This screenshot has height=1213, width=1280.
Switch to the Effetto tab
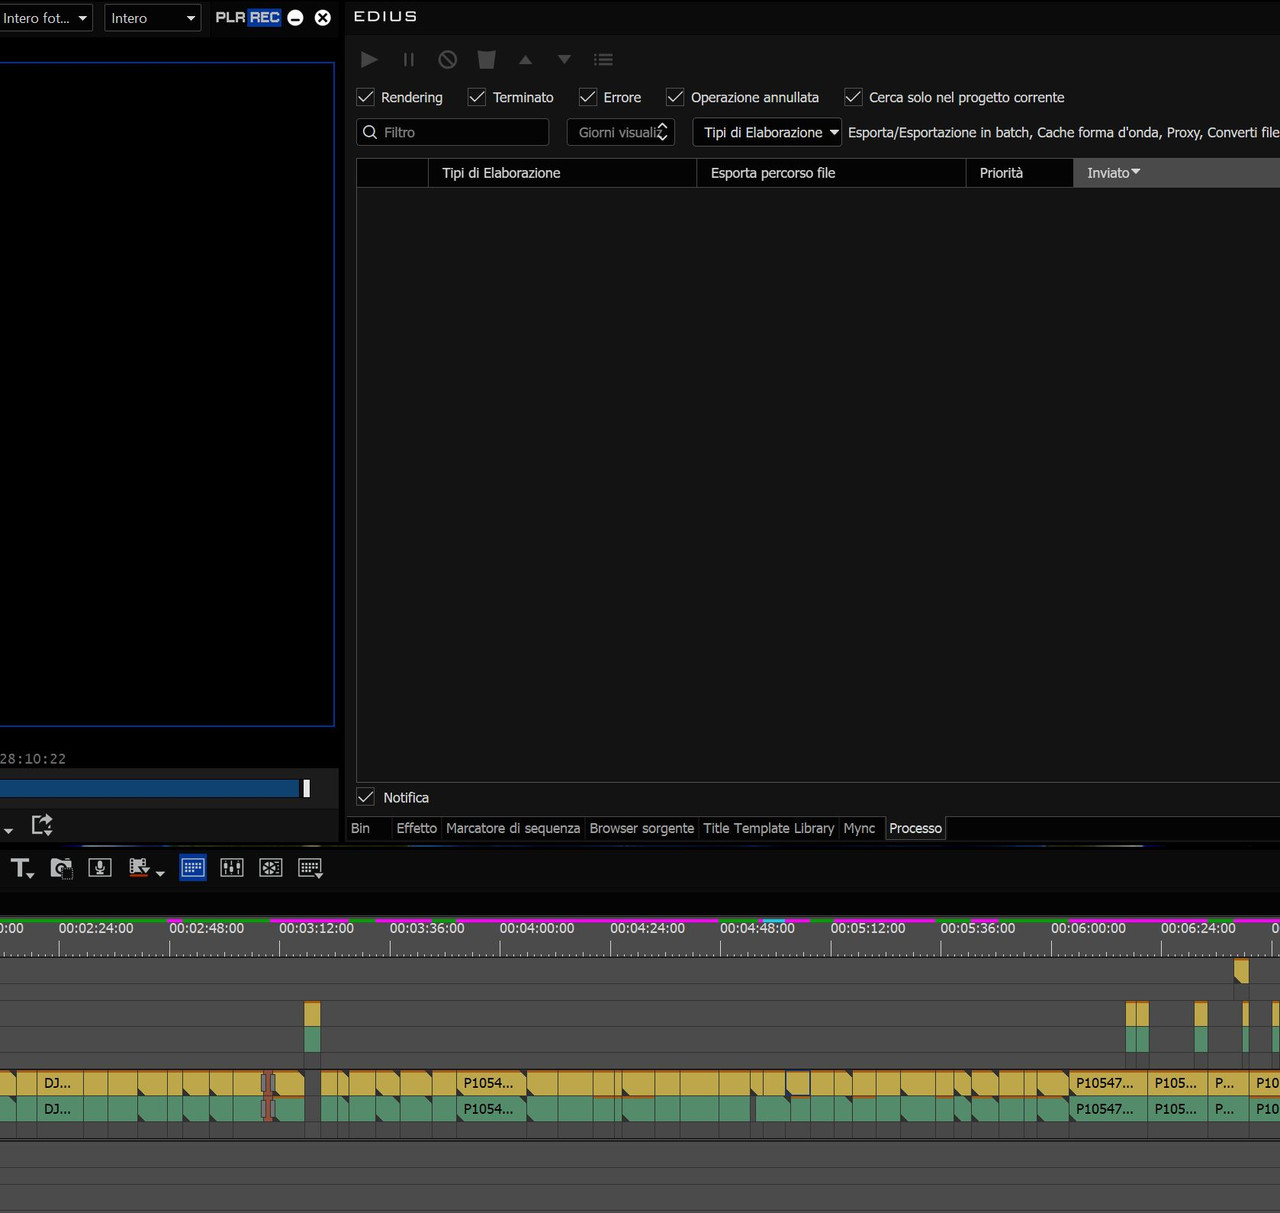(x=416, y=828)
